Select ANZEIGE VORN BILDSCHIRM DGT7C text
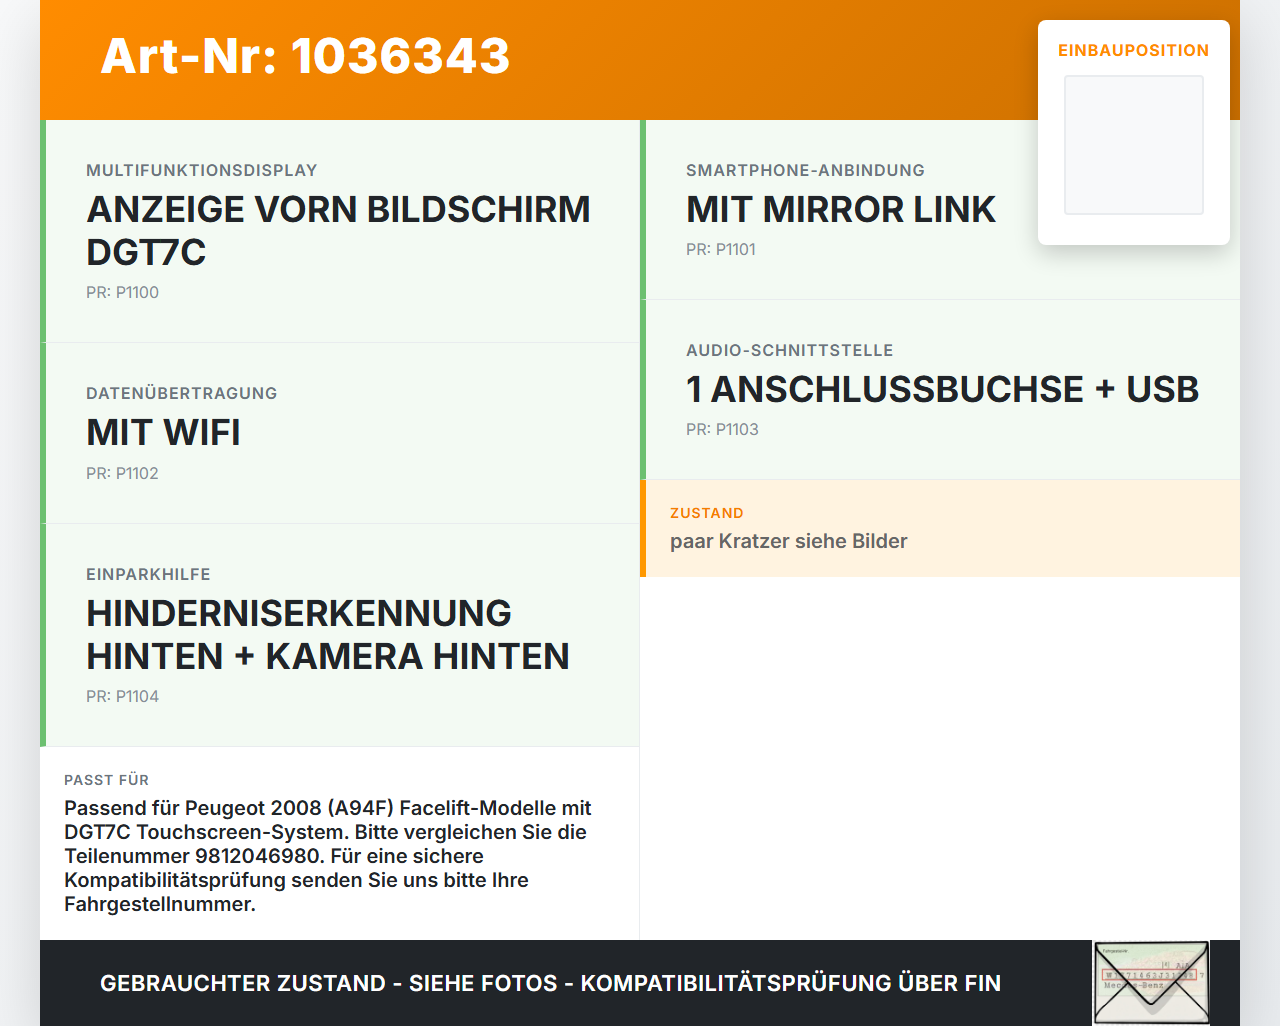1280x1026 pixels. (338, 231)
